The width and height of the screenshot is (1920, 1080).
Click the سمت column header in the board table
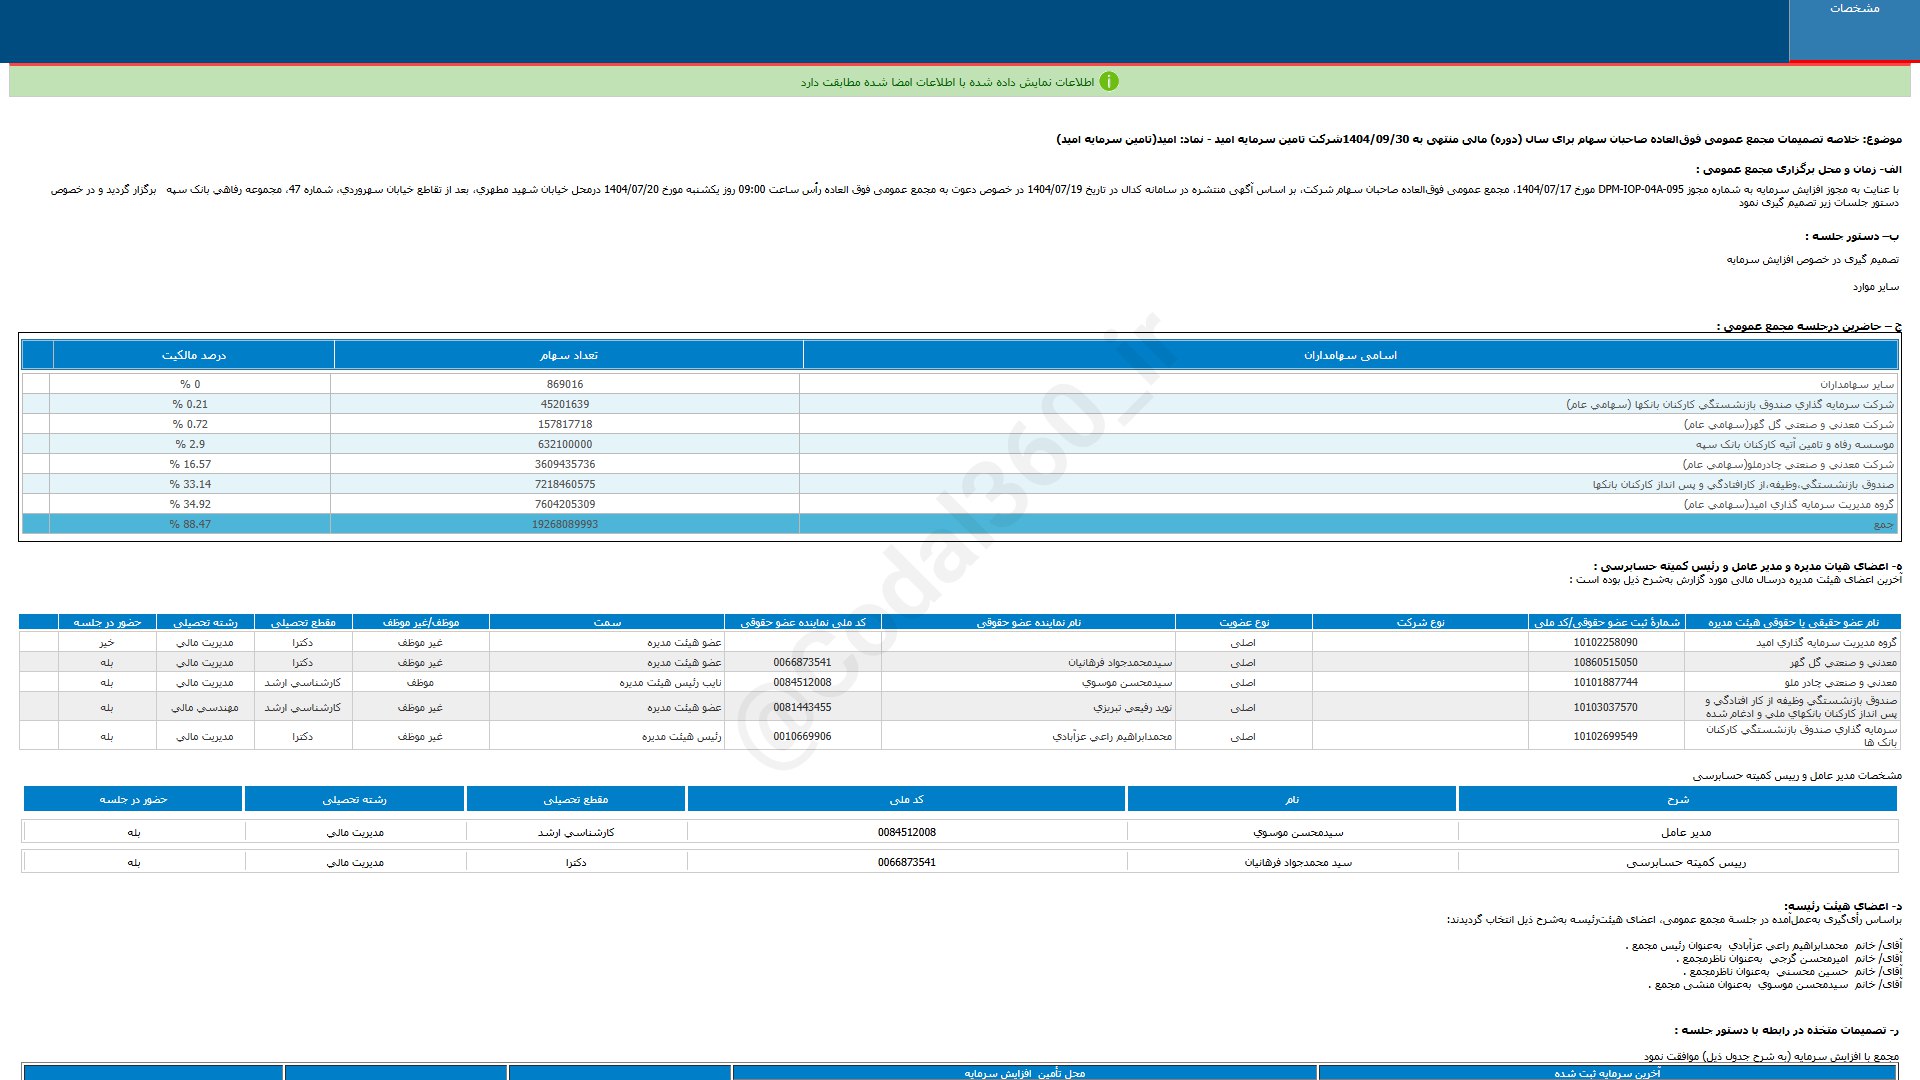click(x=607, y=622)
